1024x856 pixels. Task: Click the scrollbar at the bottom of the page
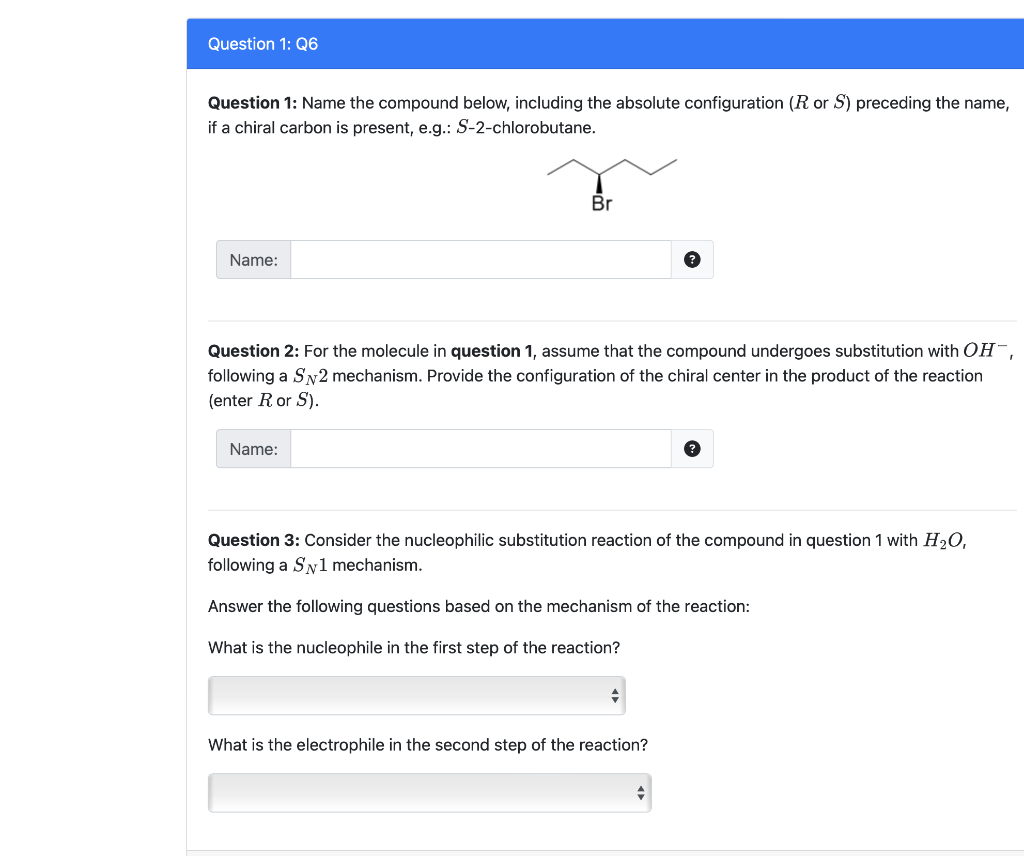pos(605,851)
